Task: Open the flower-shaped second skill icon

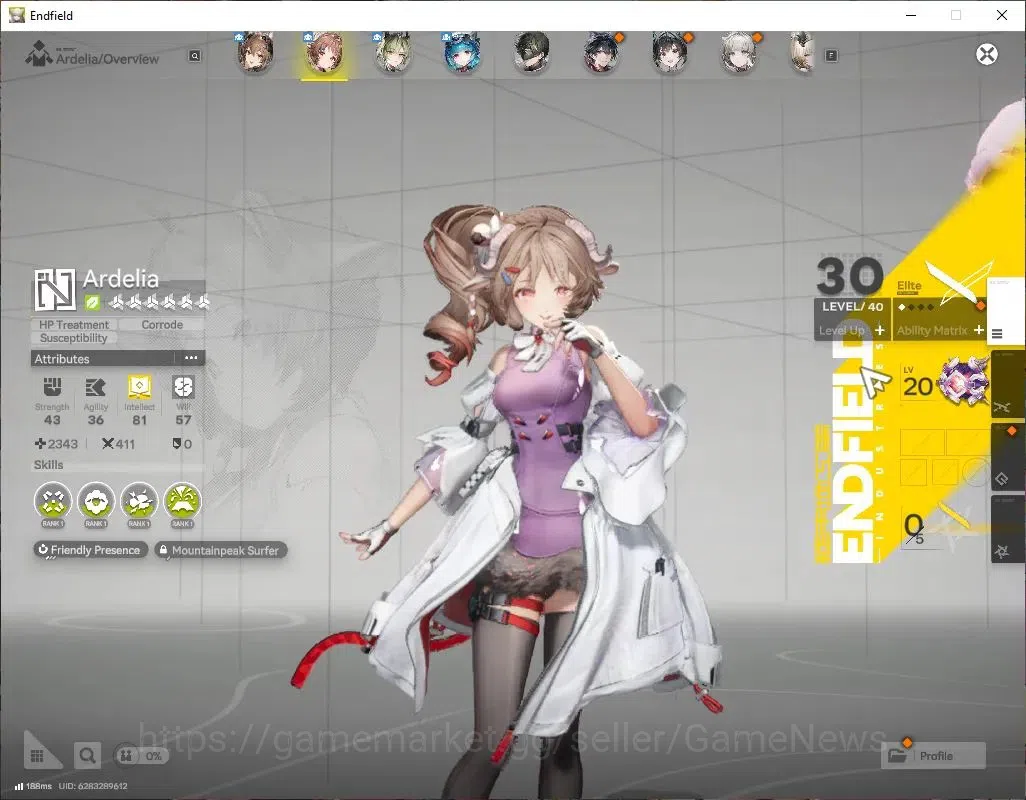Action: click(96, 502)
